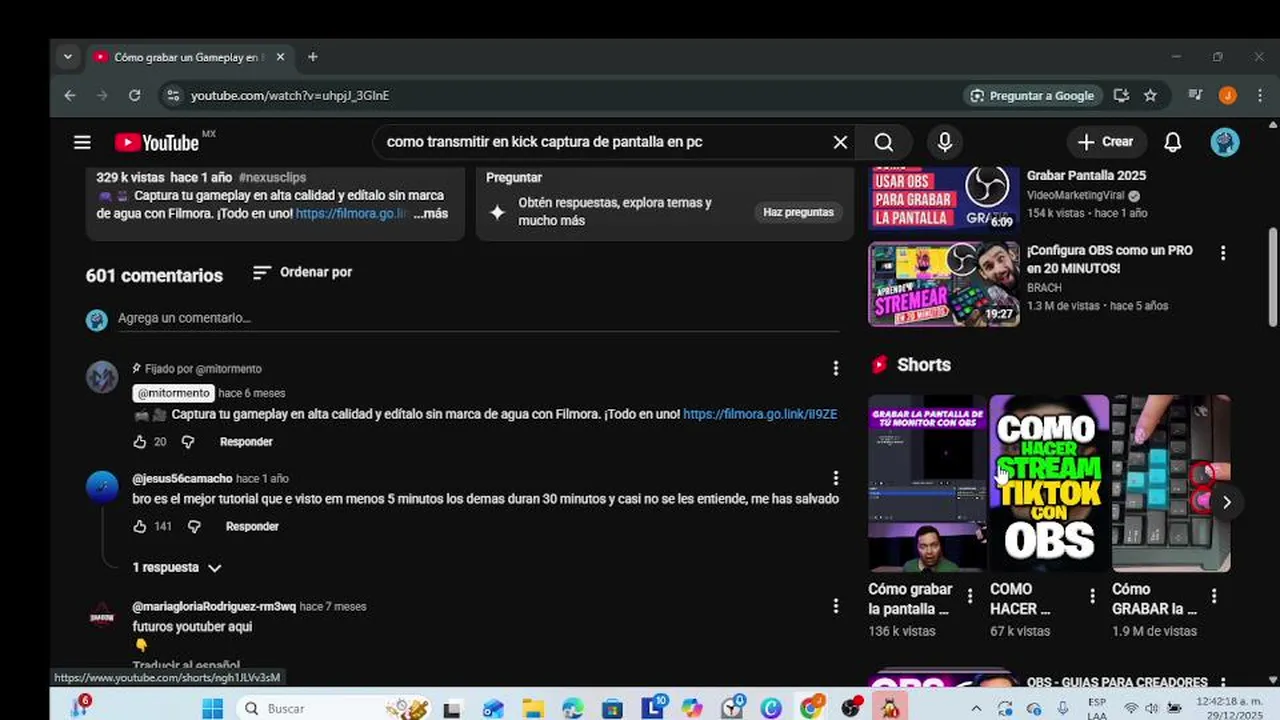Open the COMO HACER STREAM TIKTOK short
Image resolution: width=1280 pixels, height=720 pixels.
click(1049, 484)
